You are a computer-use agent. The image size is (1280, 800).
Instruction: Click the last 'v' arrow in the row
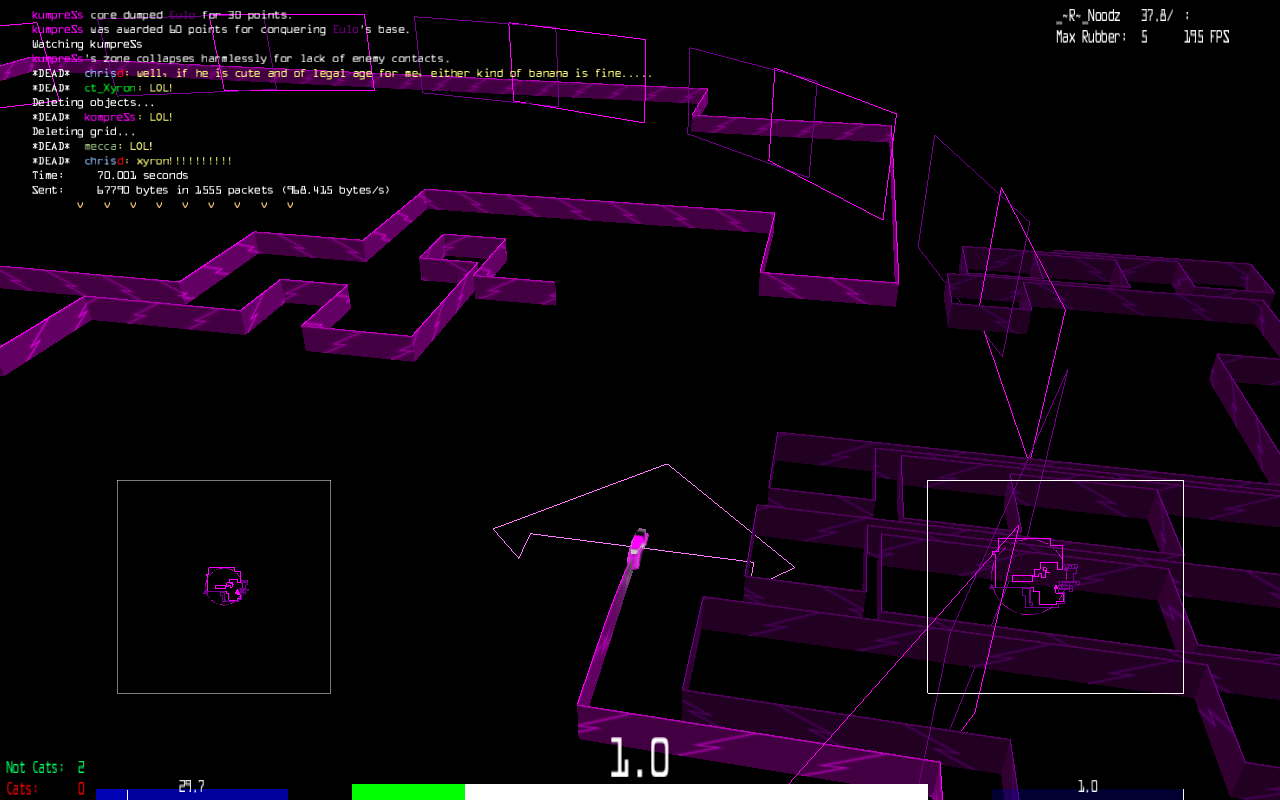[290, 205]
